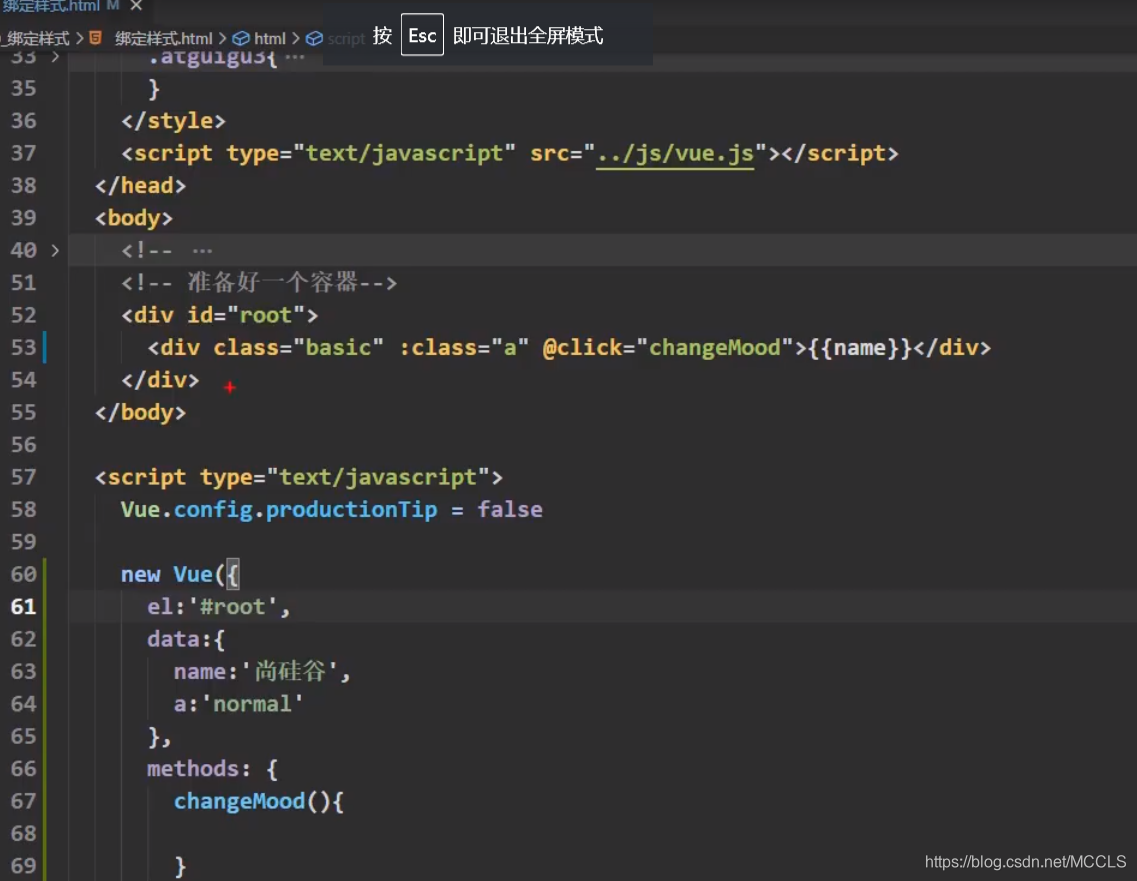Click the 绑定样式 folder breadcrumb
The height and width of the screenshot is (881, 1137).
(36, 38)
